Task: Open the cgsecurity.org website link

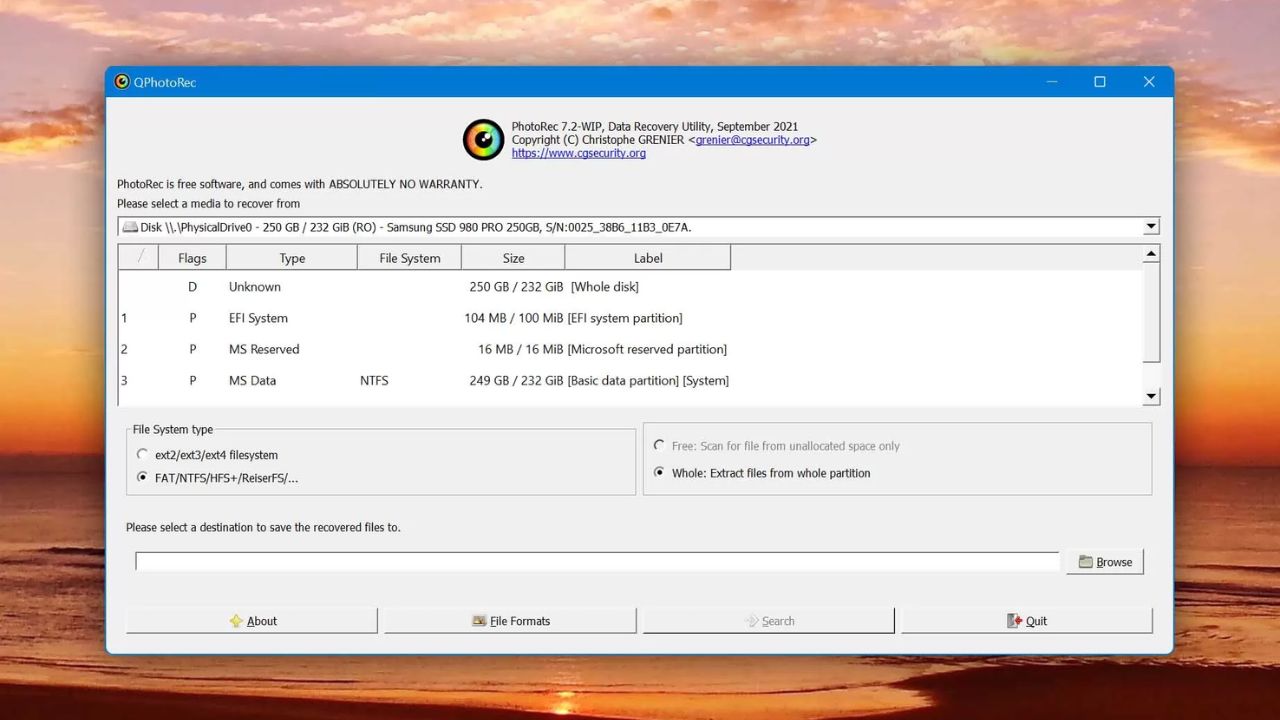Action: pos(579,153)
